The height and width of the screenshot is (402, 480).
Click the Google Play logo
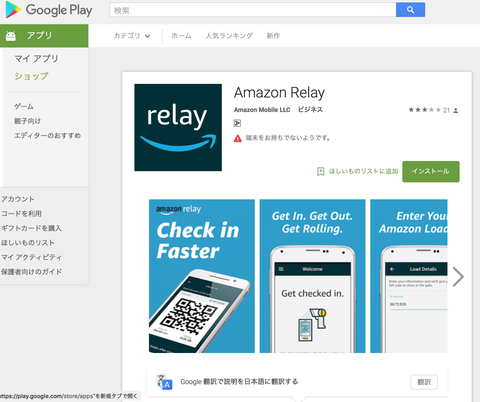[x=49, y=10]
